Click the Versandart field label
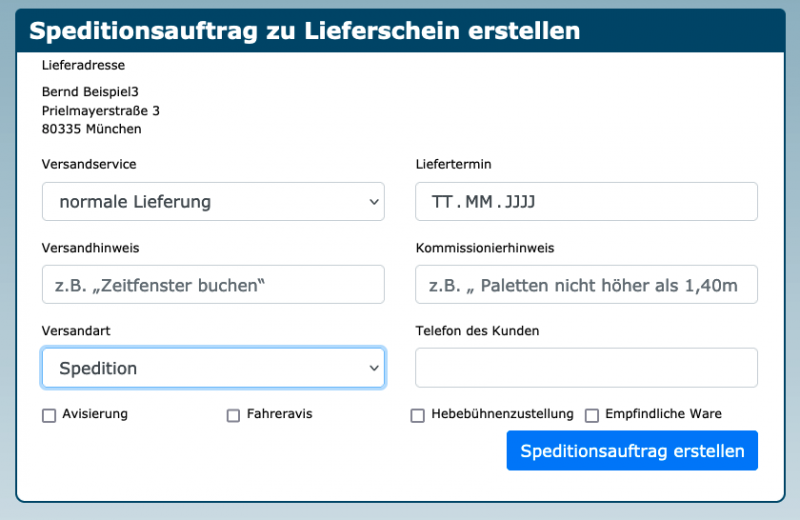 (76, 331)
